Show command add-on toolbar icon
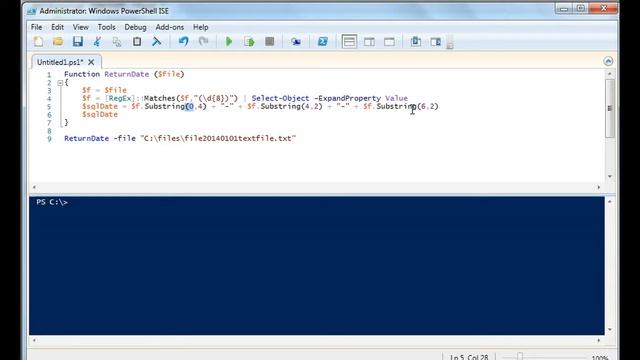Viewport: 640px width, 360px height. point(436,41)
